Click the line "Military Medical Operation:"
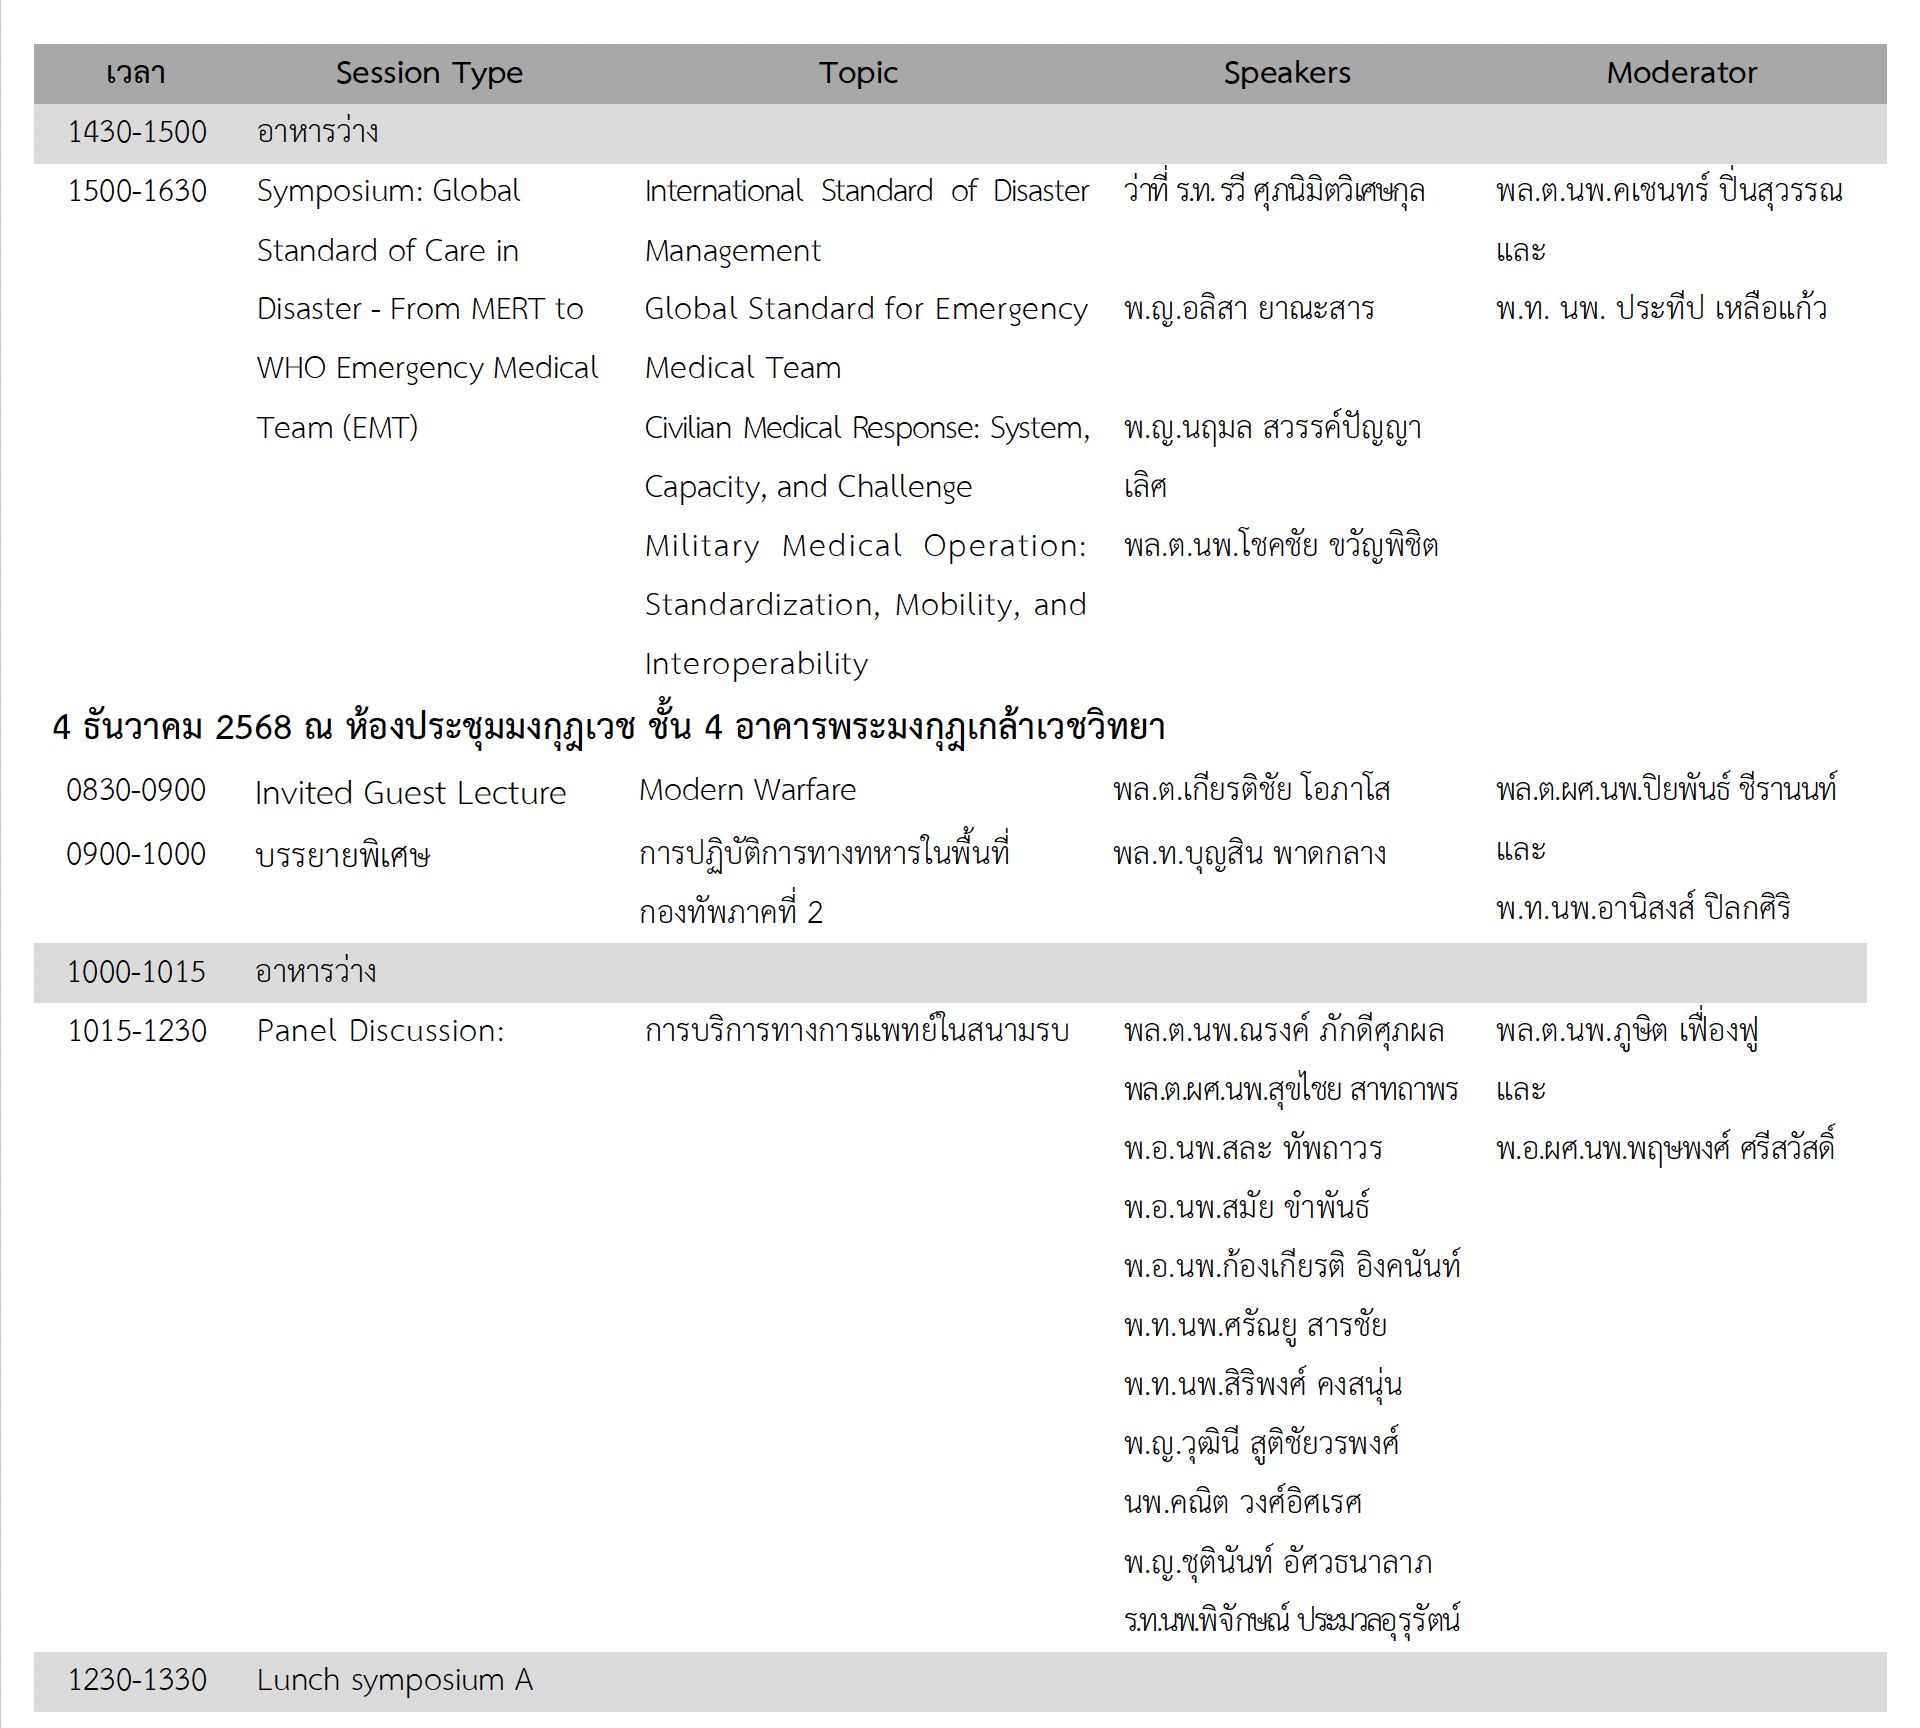The width and height of the screenshot is (1920, 1728). (865, 546)
